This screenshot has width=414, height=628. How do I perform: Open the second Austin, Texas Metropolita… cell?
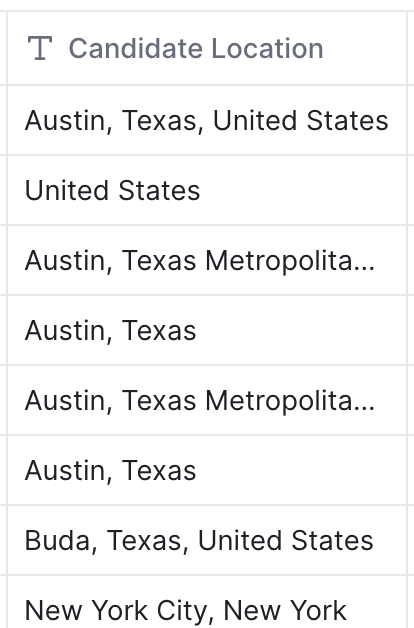[207, 400]
